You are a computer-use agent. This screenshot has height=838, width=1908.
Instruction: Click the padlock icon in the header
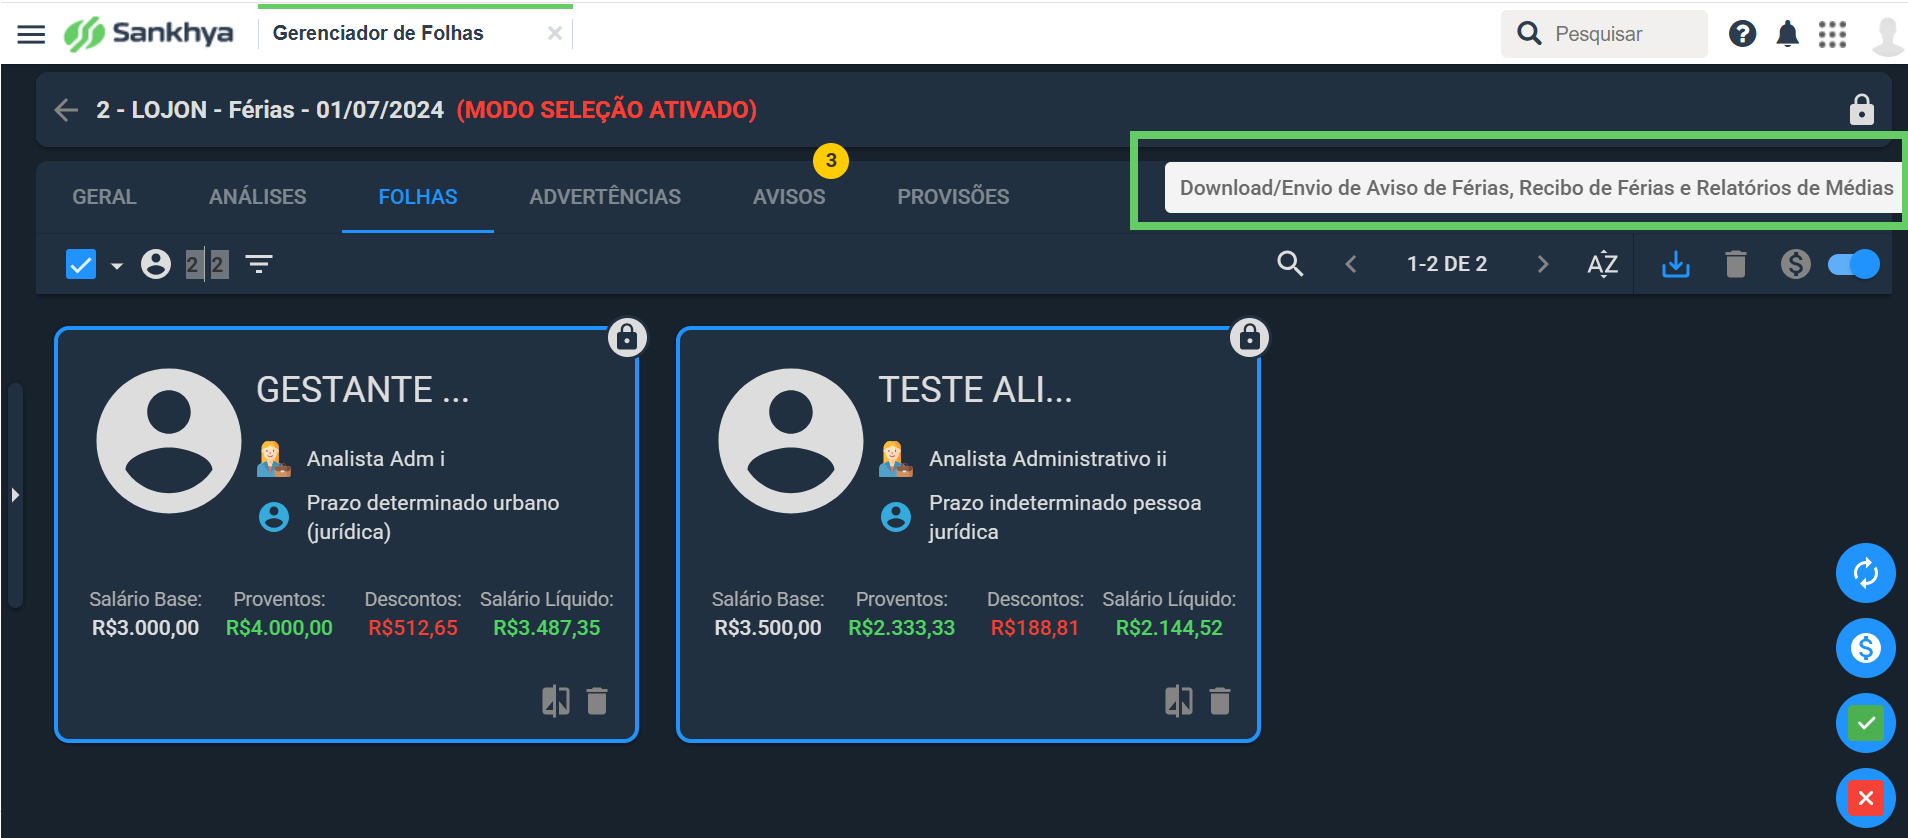[x=1861, y=109]
